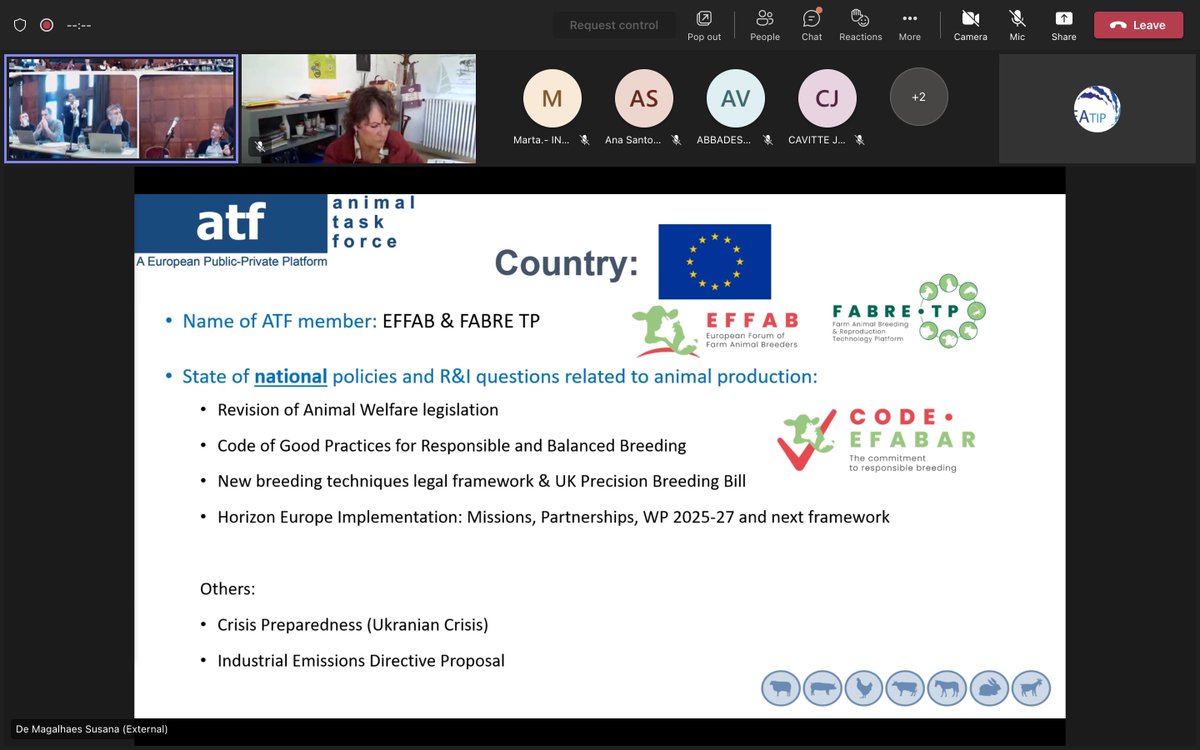Viewport: 1200px width, 750px height.
Task: Select the presenter webcam video thumbnail
Action: [x=358, y=108]
